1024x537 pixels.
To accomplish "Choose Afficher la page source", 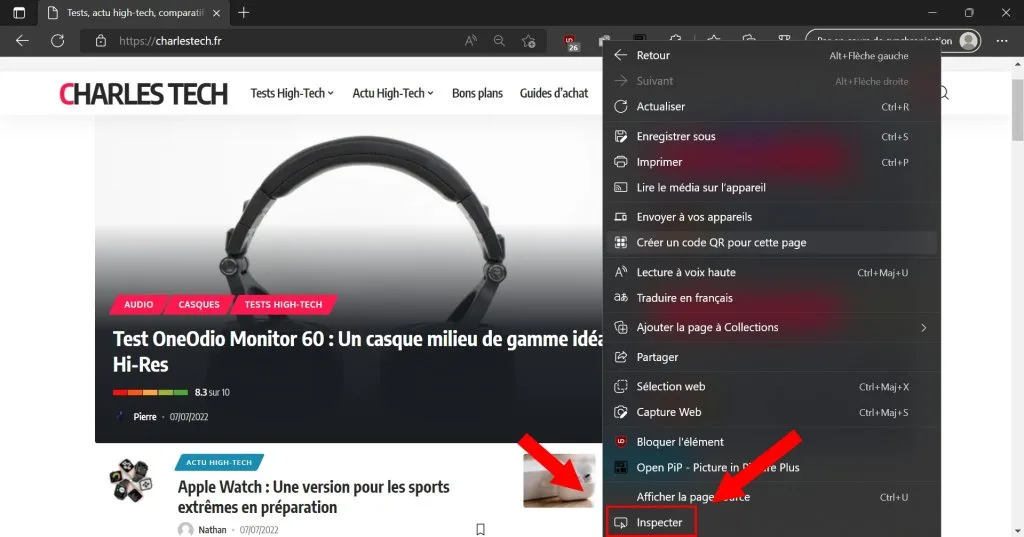I will coord(771,497).
